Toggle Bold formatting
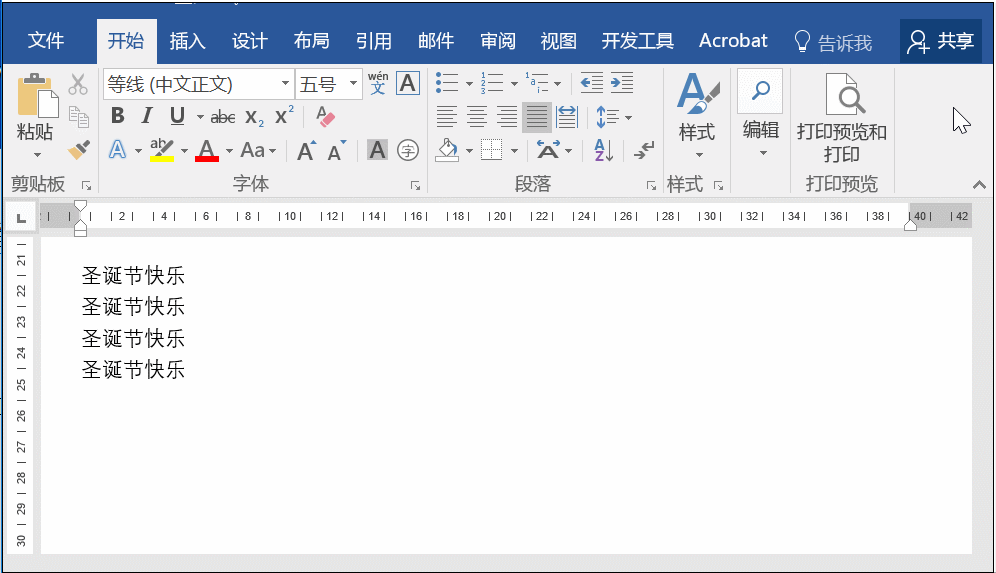This screenshot has width=996, height=573. [118, 116]
